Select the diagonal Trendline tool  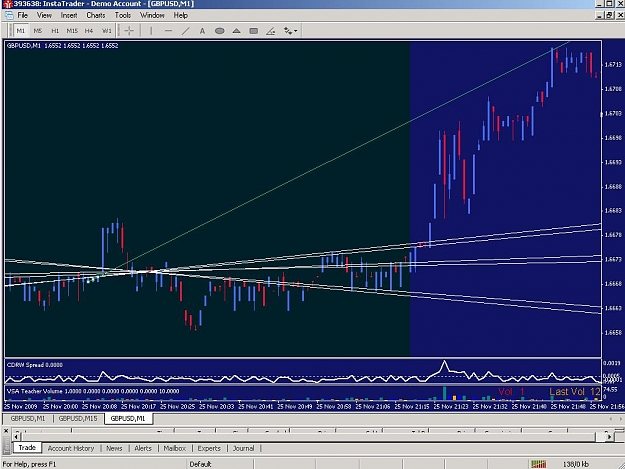click(x=185, y=31)
